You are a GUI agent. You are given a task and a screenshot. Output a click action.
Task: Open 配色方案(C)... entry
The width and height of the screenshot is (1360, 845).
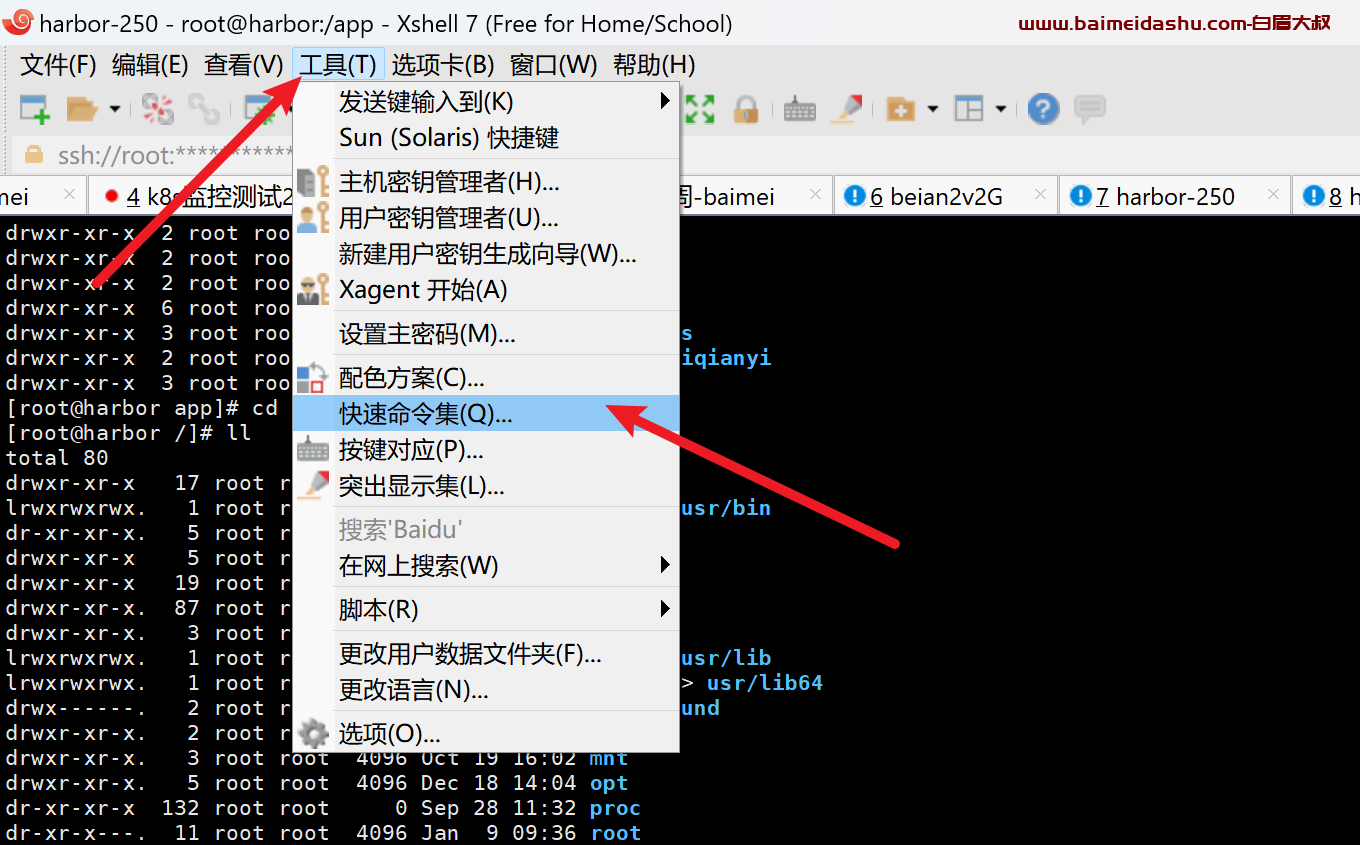[486, 378]
